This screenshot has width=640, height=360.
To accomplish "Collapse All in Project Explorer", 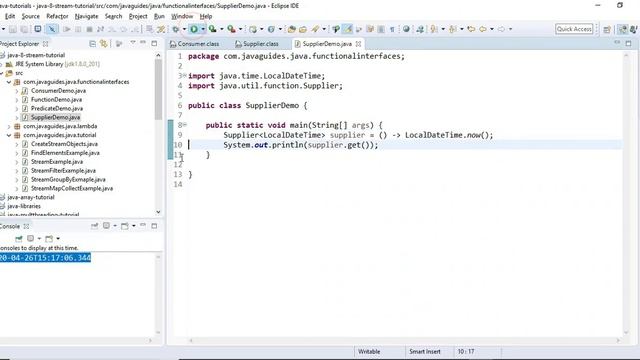I will coord(93,44).
